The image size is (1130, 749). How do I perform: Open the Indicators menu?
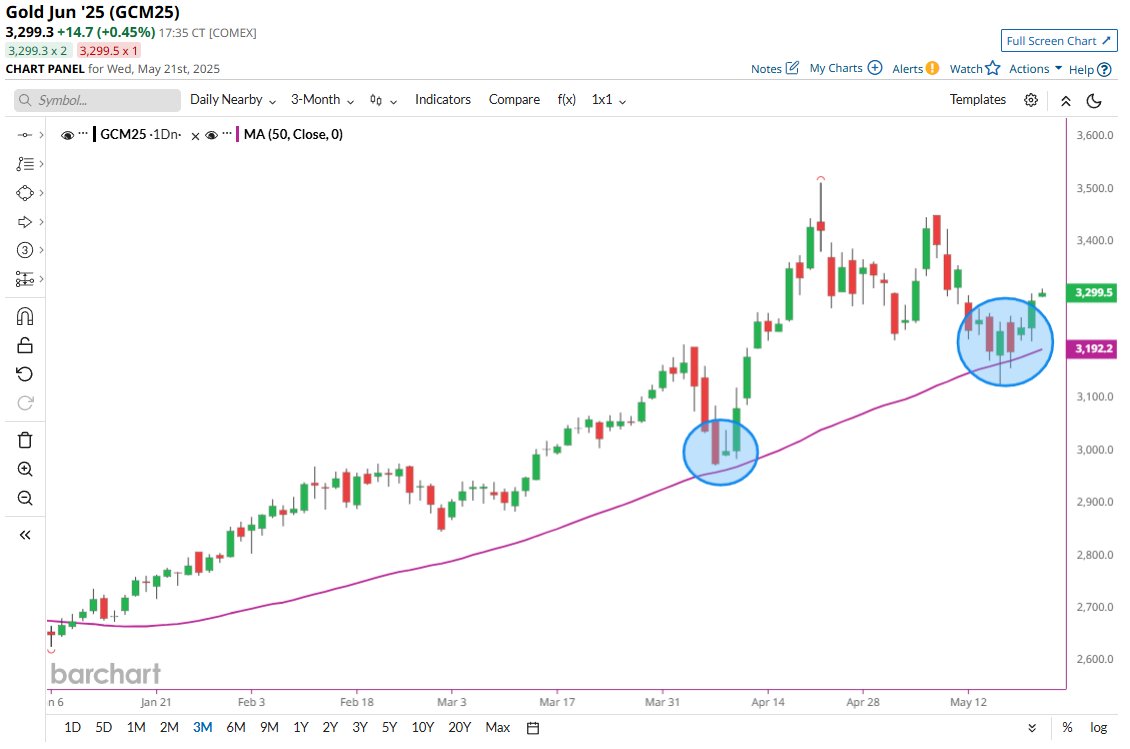pos(442,99)
